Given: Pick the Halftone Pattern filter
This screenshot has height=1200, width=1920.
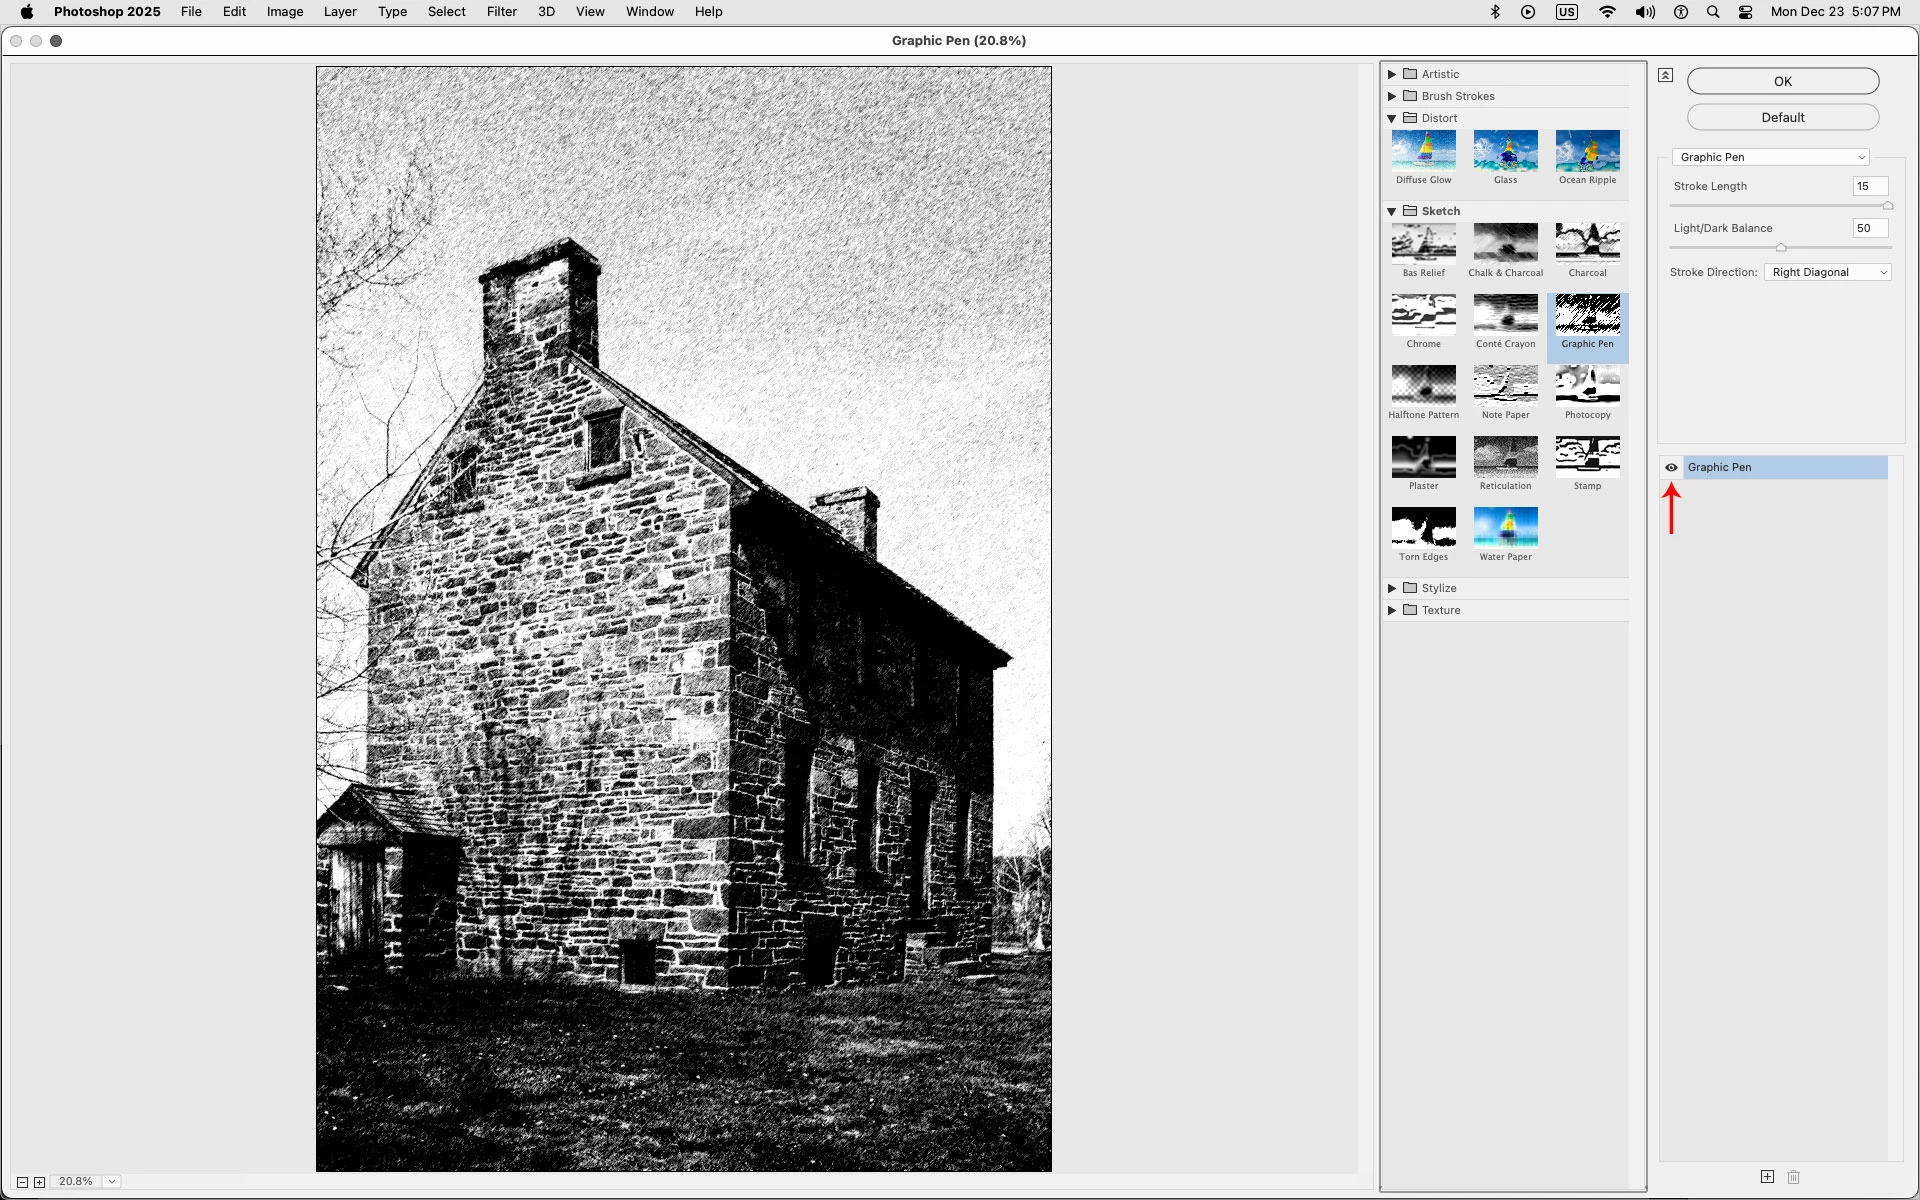Looking at the screenshot, I should coord(1423,385).
